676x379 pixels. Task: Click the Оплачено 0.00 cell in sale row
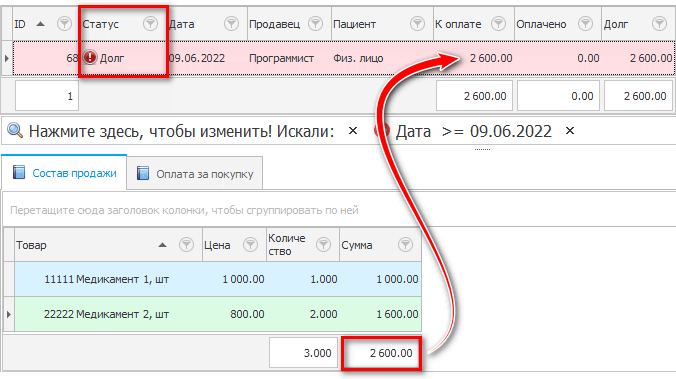pos(558,58)
